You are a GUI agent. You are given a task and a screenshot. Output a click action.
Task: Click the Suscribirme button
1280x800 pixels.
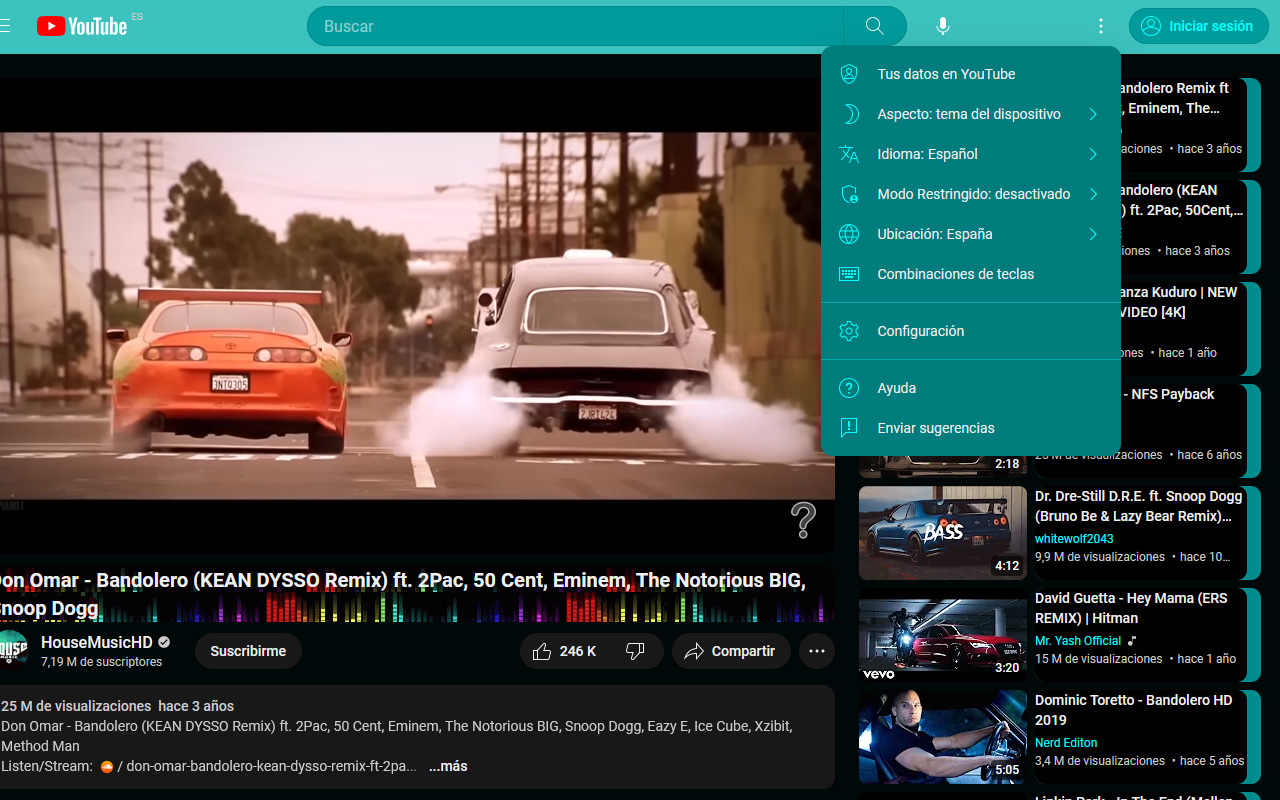coord(248,651)
